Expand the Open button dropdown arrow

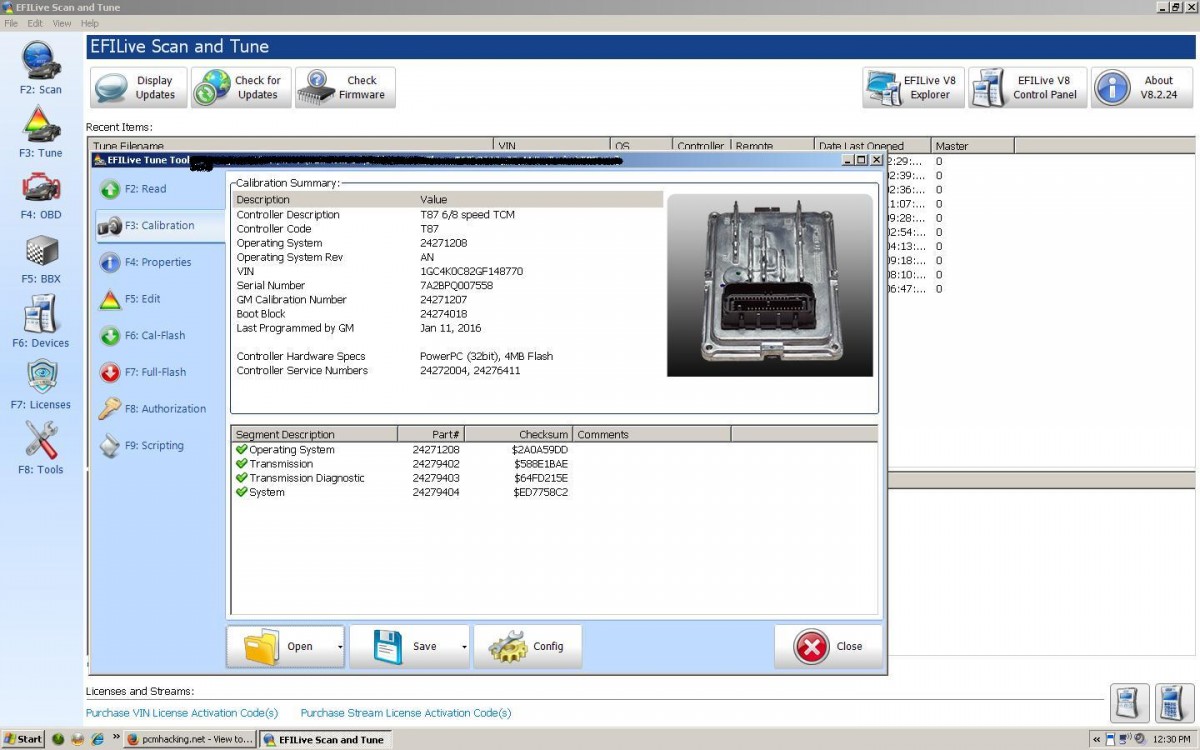point(340,647)
